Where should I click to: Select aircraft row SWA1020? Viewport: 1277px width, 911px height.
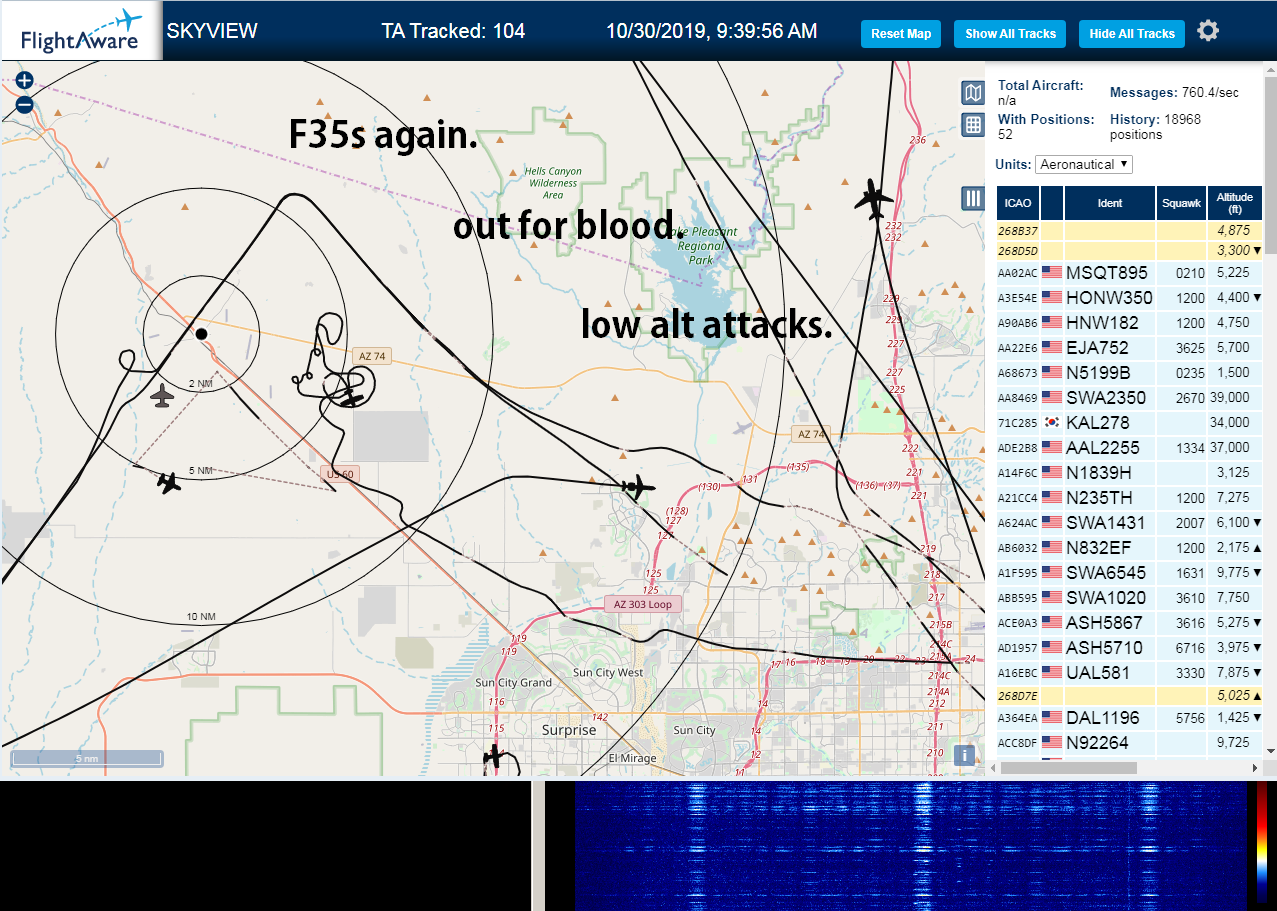point(1129,597)
